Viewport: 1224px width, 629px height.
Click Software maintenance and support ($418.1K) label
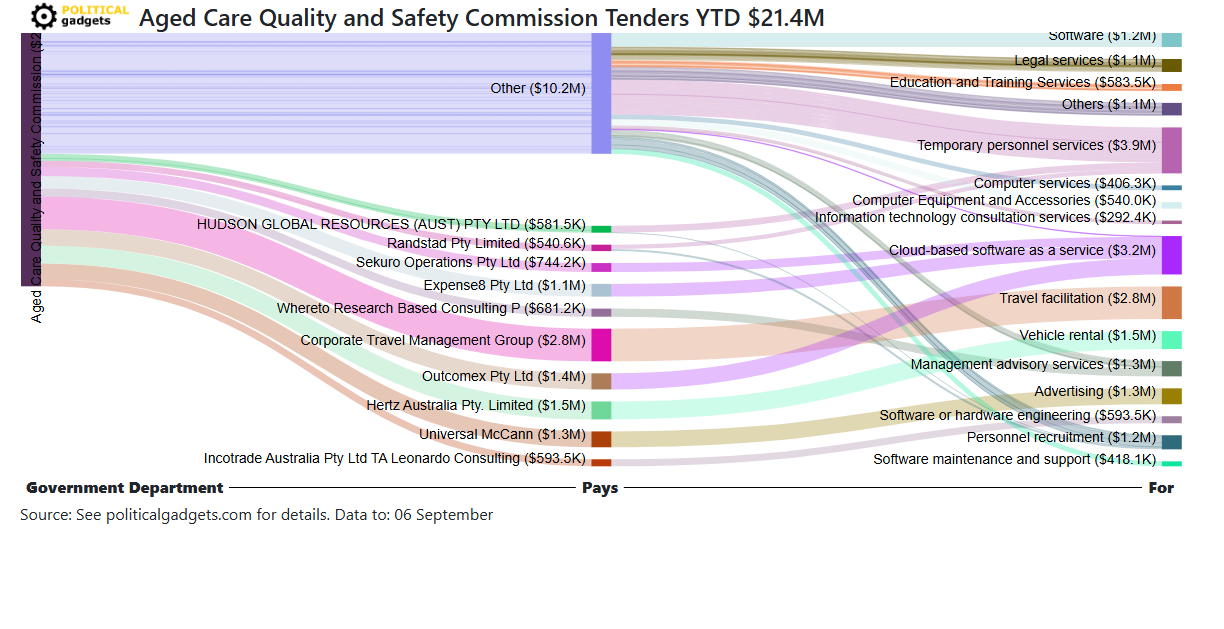point(1015,459)
